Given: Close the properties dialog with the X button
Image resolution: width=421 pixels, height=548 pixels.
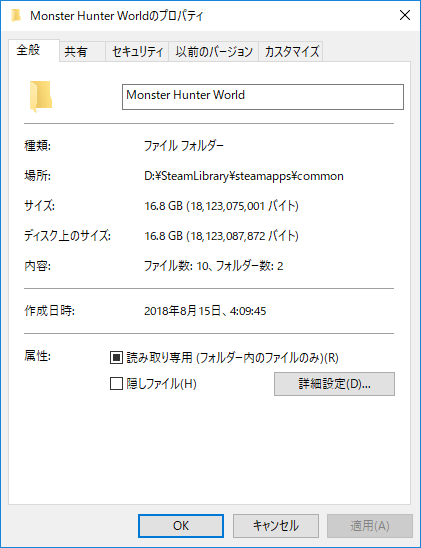Looking at the screenshot, I should tap(405, 15).
